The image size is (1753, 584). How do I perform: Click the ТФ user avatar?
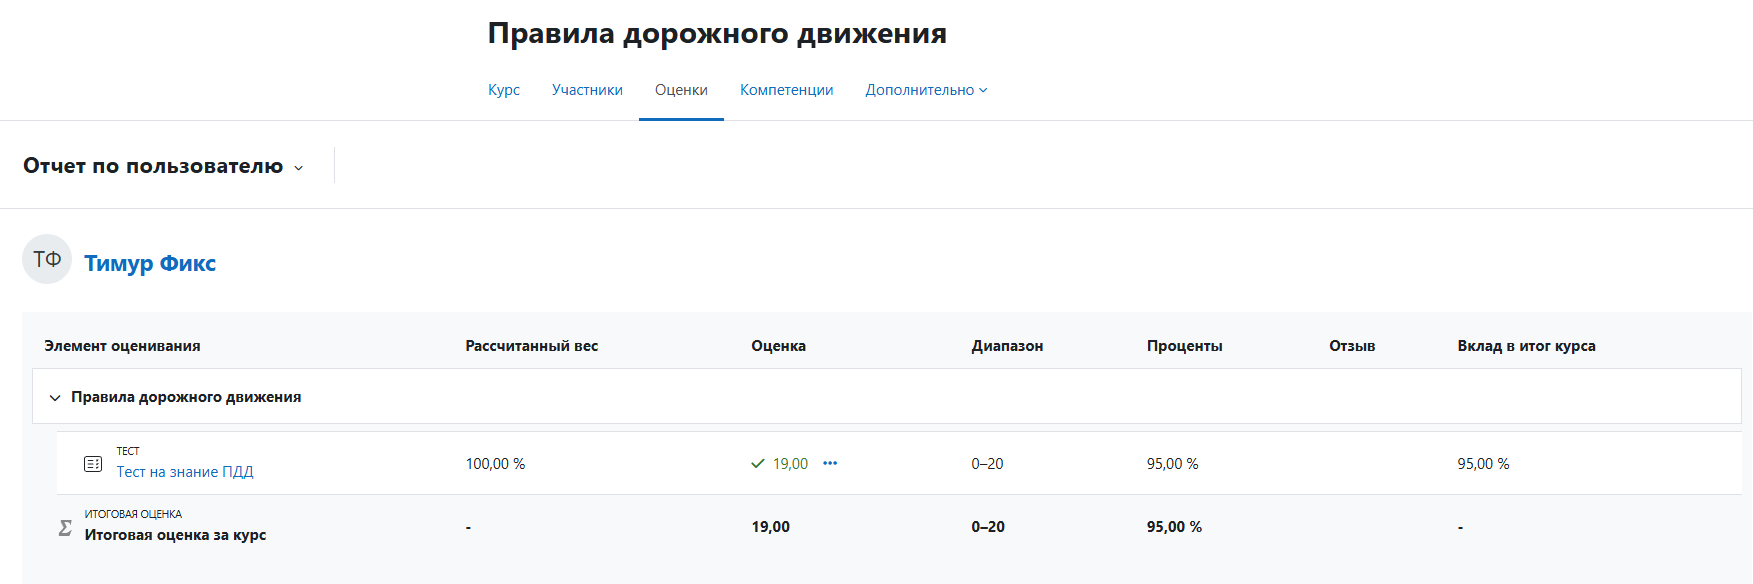click(47, 260)
